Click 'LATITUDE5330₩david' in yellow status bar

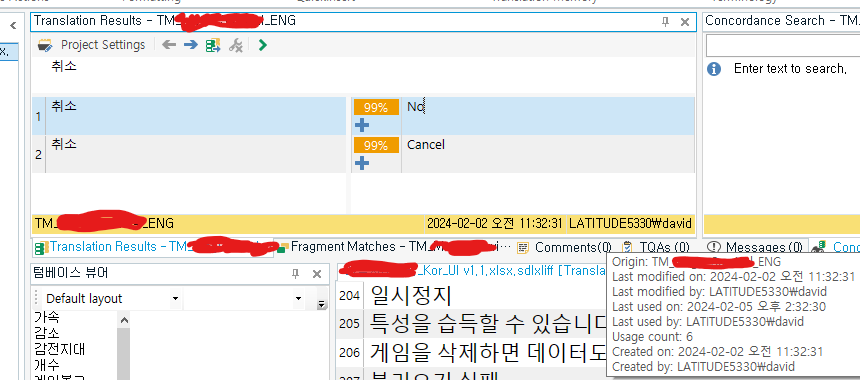pyautogui.click(x=630, y=223)
